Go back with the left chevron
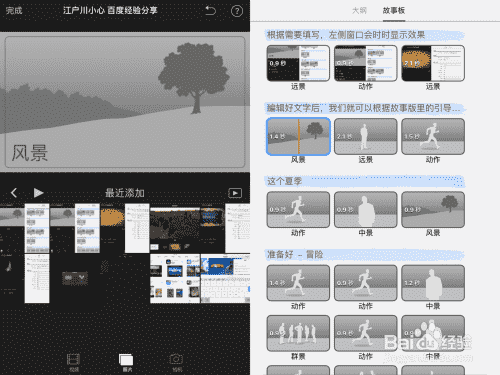 point(14,193)
